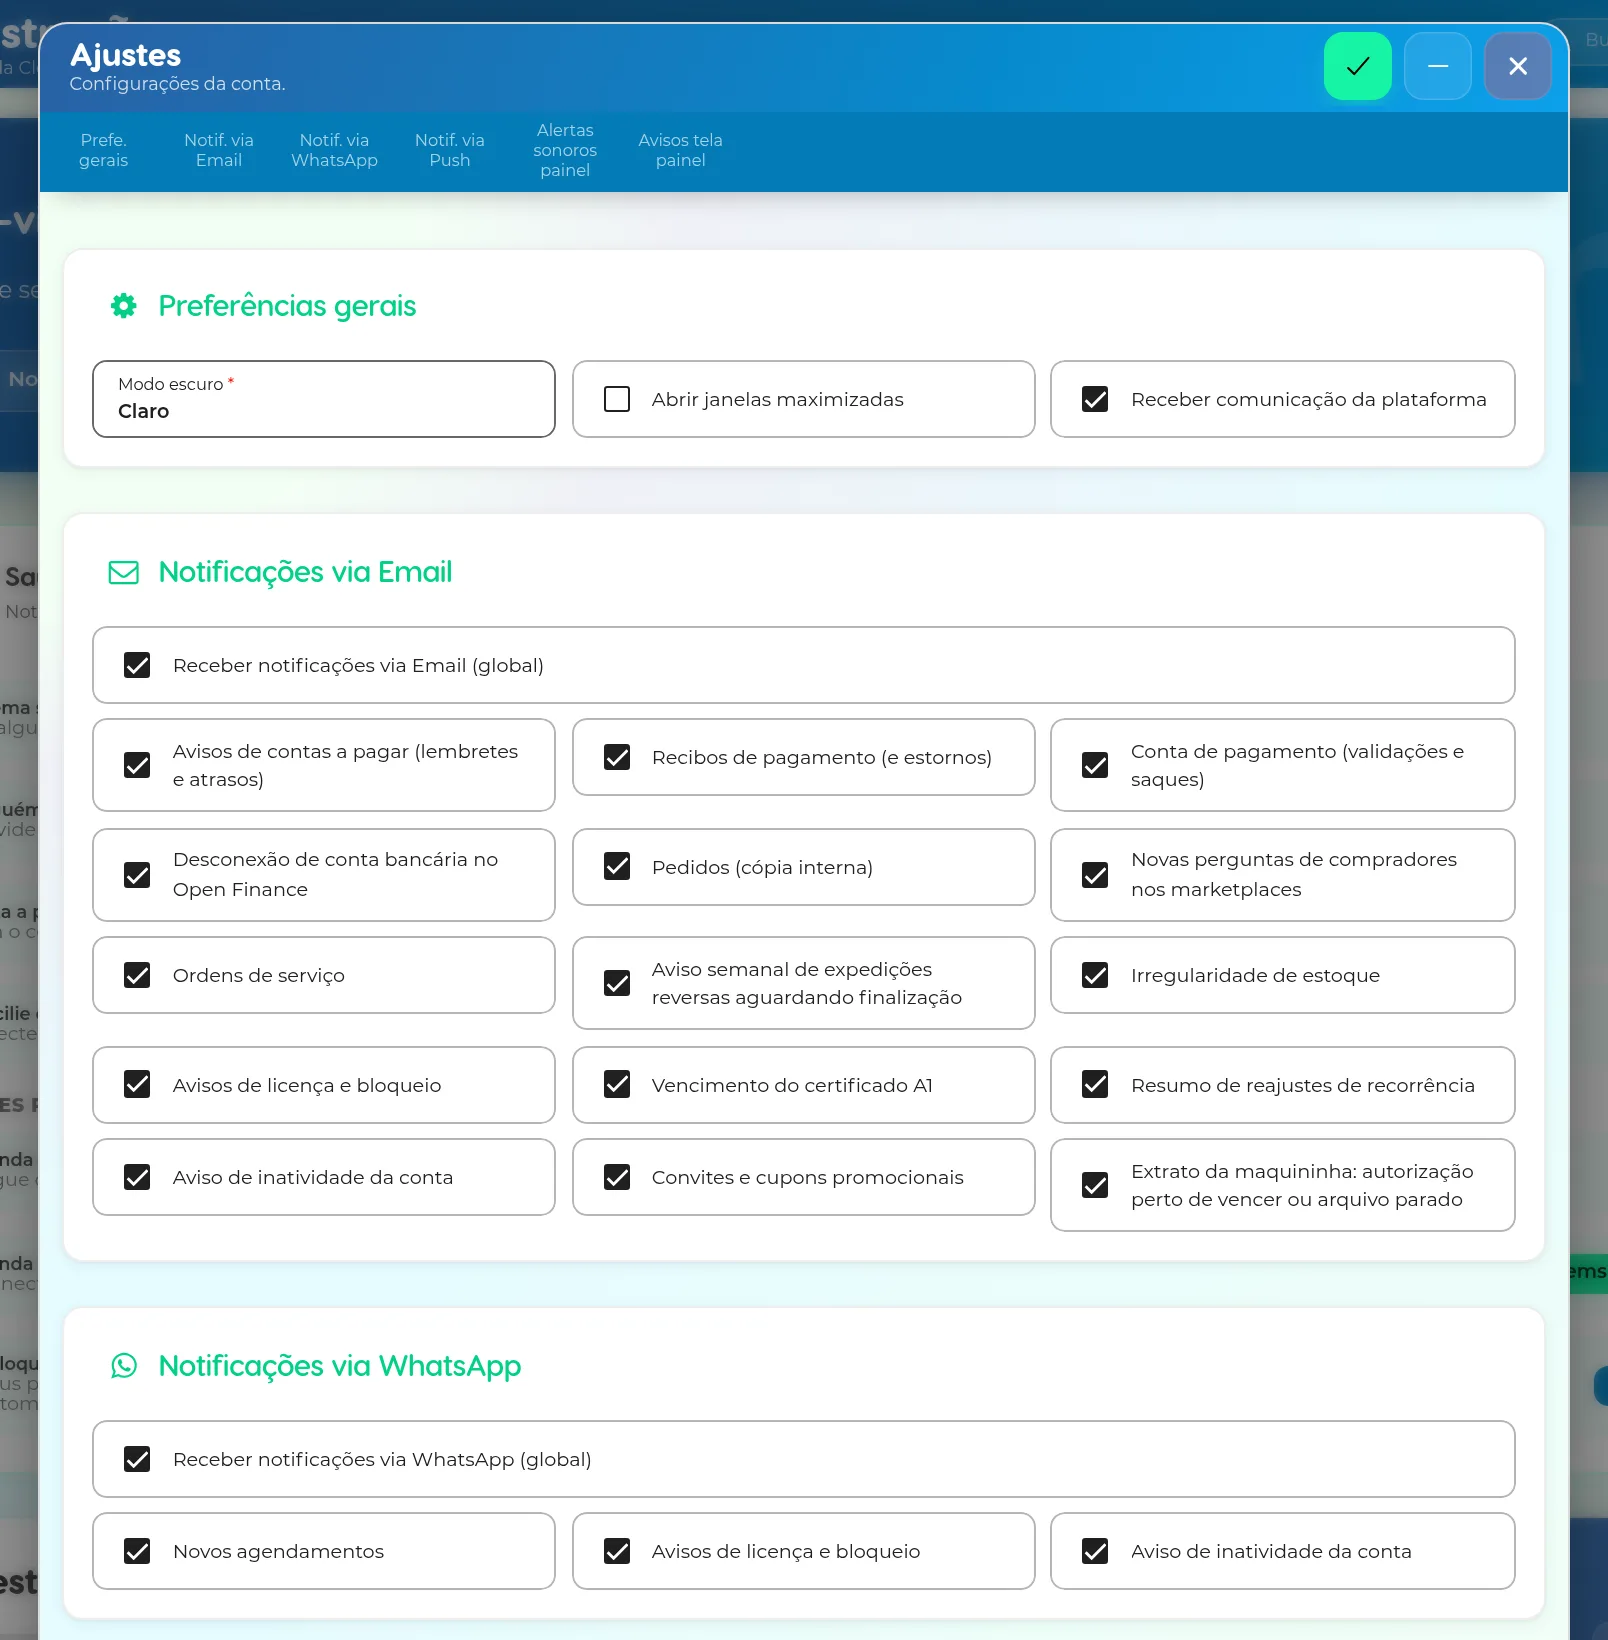This screenshot has height=1640, width=1608.
Task: Toggle email Aviso de inatividade da conta
Action: [x=137, y=1177]
